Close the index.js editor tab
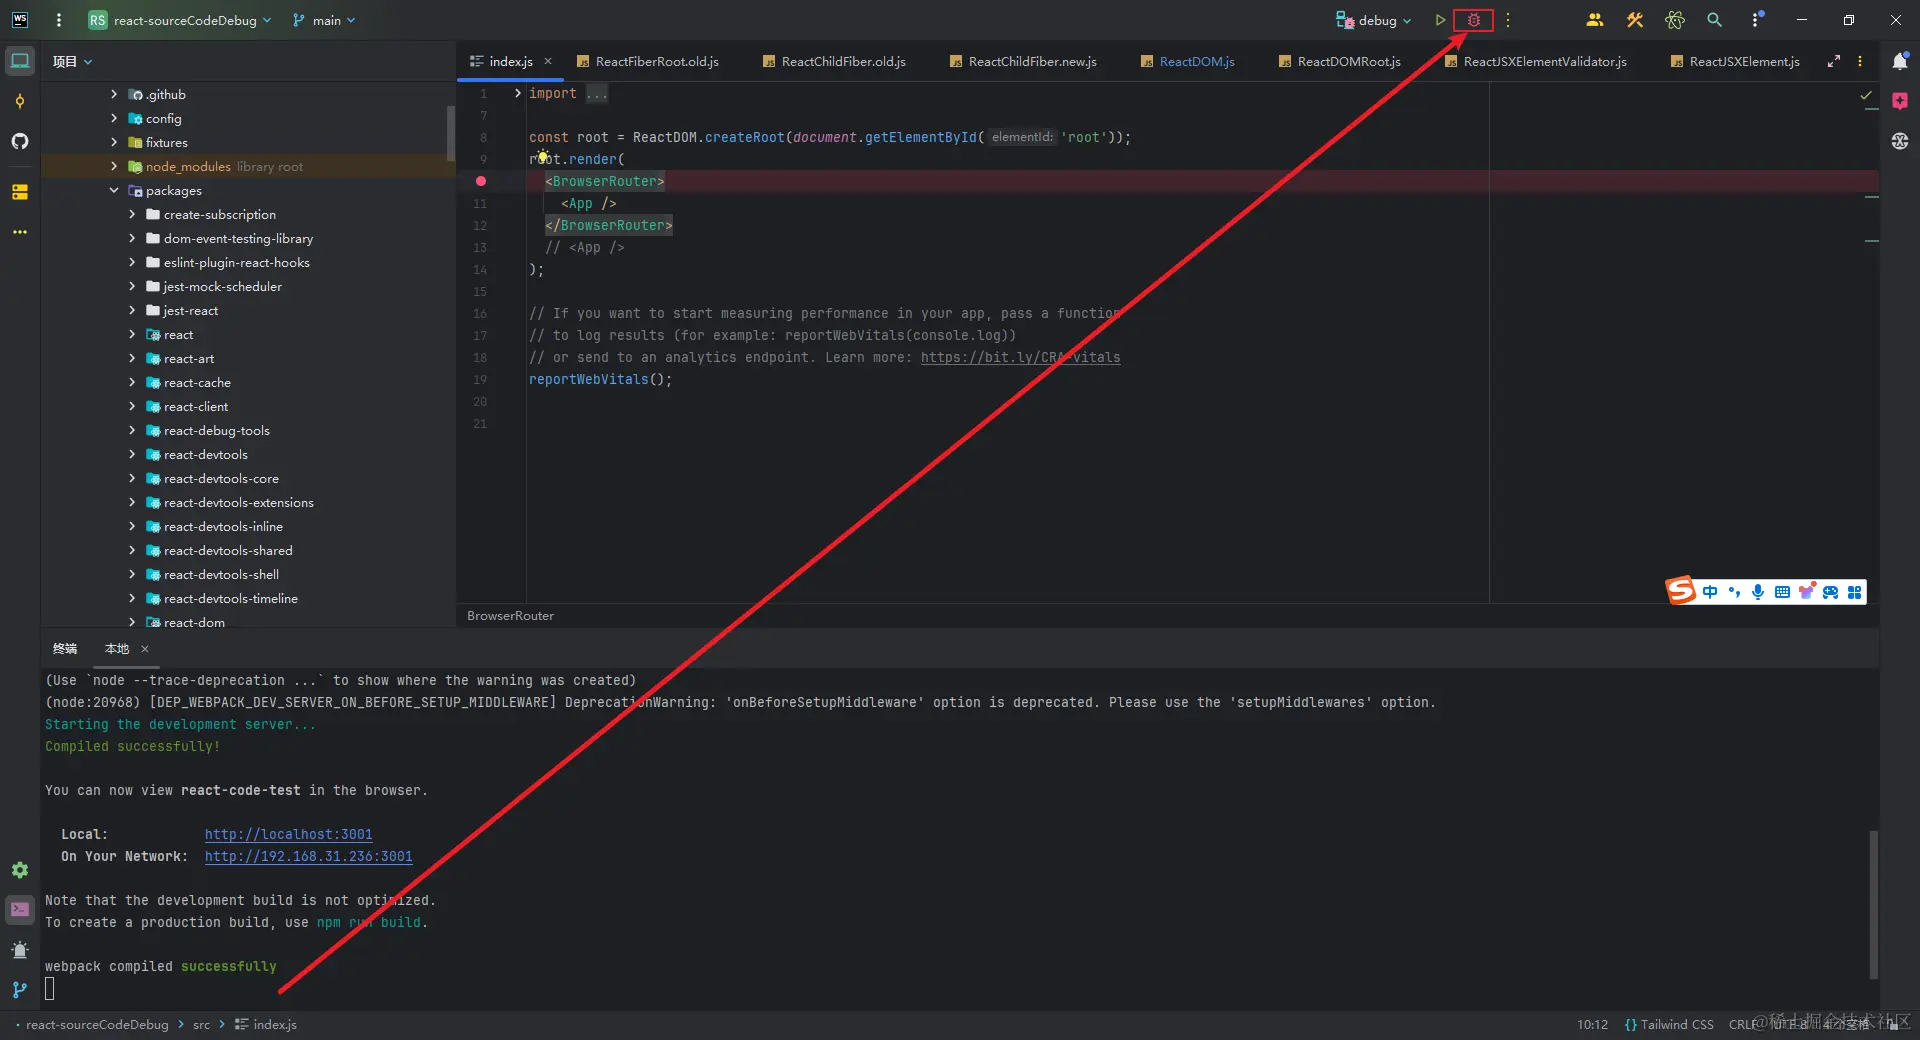Image resolution: width=1920 pixels, height=1040 pixels. click(548, 61)
